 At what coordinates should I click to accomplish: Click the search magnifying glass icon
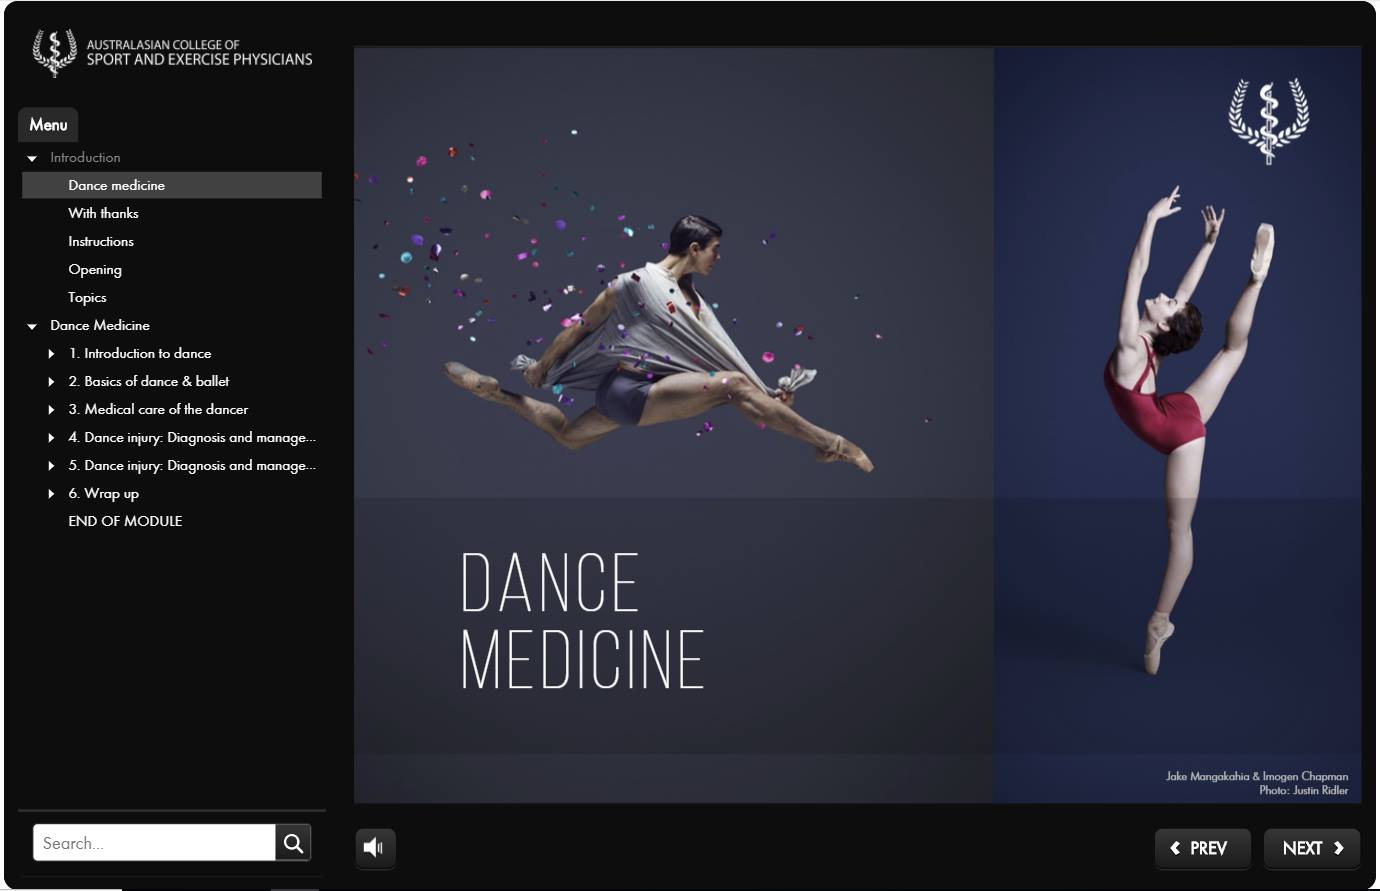click(x=293, y=843)
